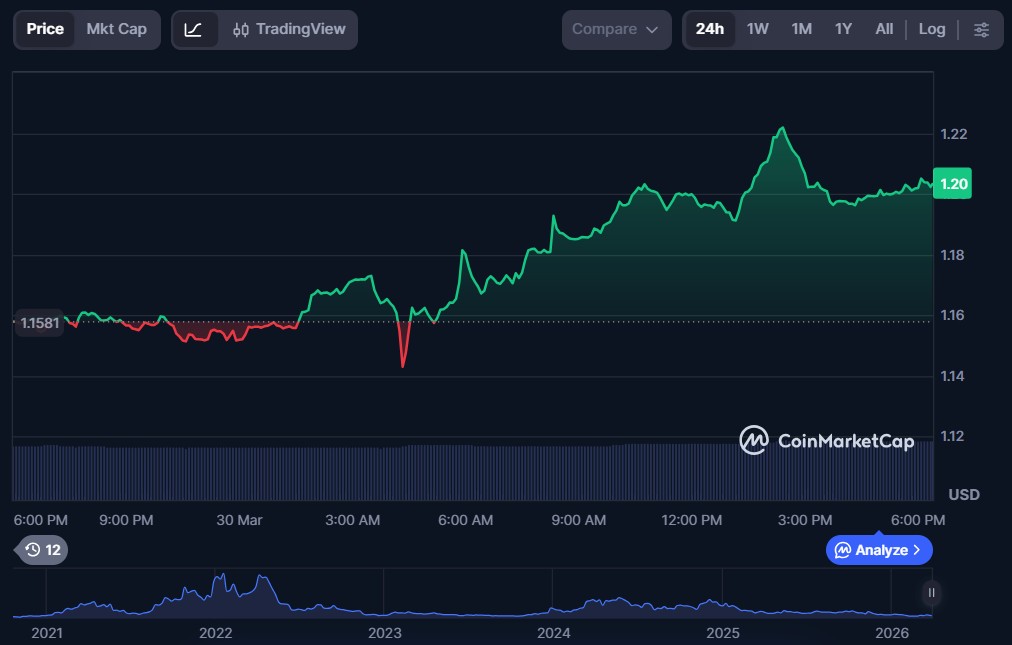Switch to the 1Y time range
This screenshot has height=645, width=1012.
(x=843, y=29)
